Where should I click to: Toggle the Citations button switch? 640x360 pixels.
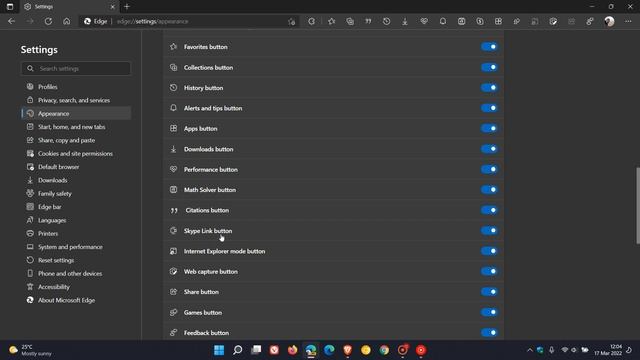point(489,210)
